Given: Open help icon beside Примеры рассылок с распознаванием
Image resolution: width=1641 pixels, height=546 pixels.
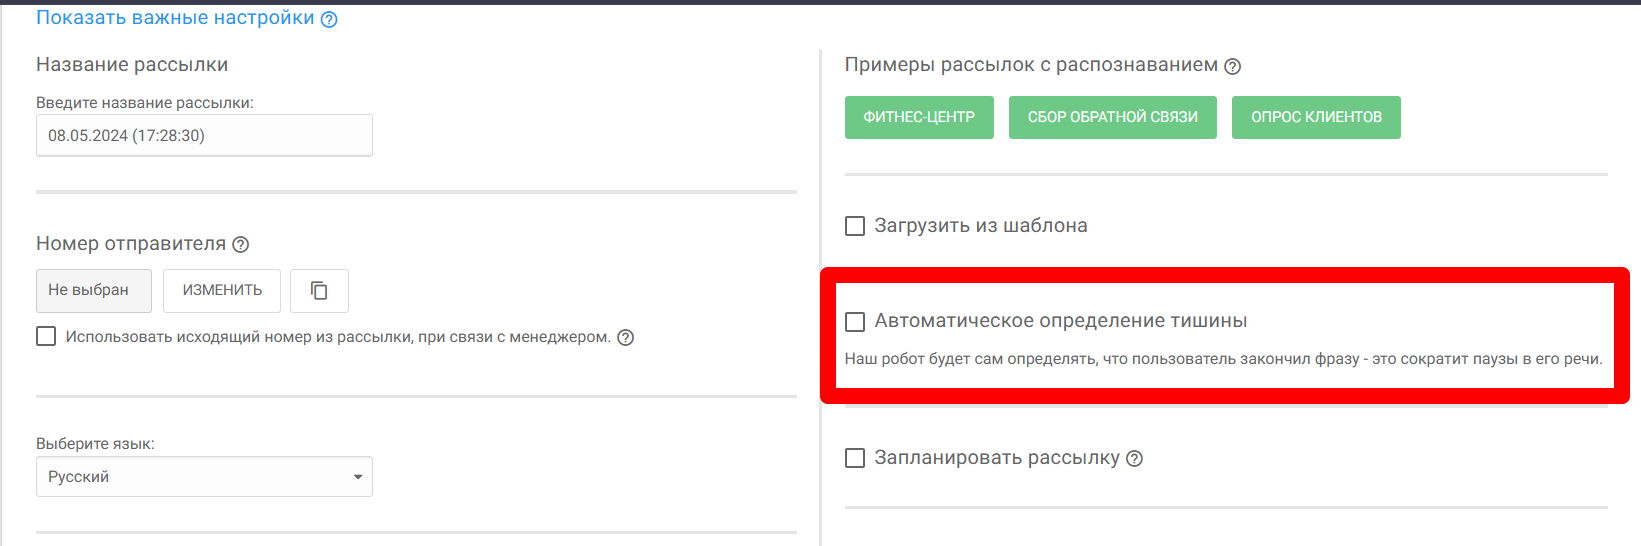Looking at the screenshot, I should coord(1233,66).
